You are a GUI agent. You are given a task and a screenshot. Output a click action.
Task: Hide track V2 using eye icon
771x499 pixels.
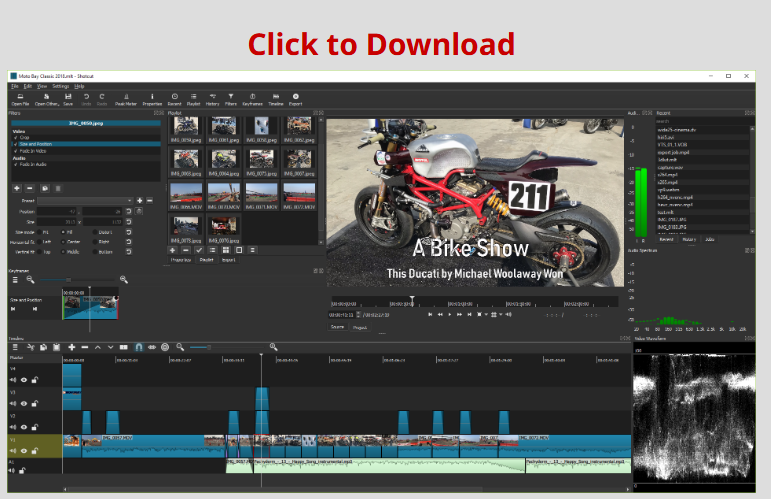24,427
